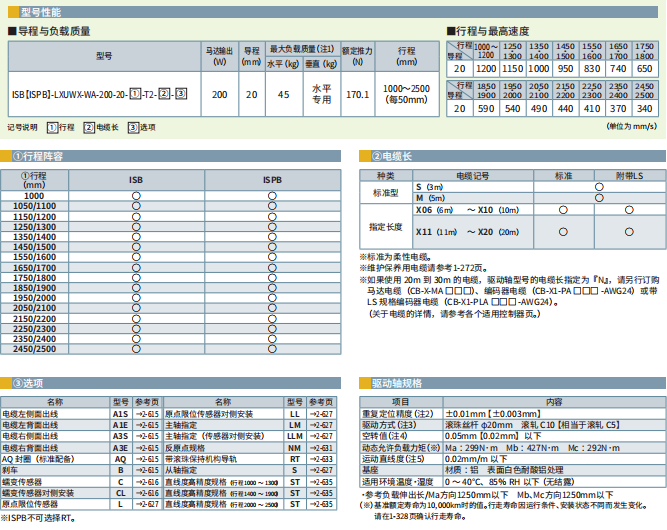Select the option code A1S

120,414
